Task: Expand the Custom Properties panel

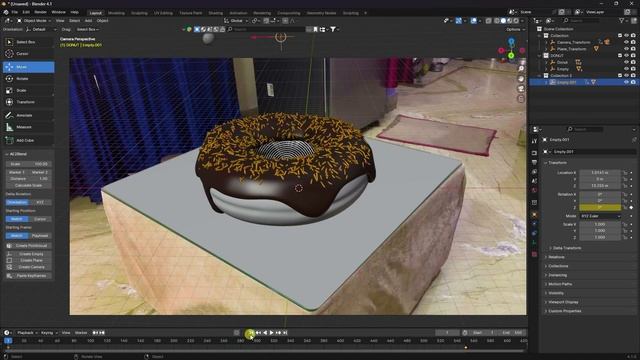Action: [564, 311]
